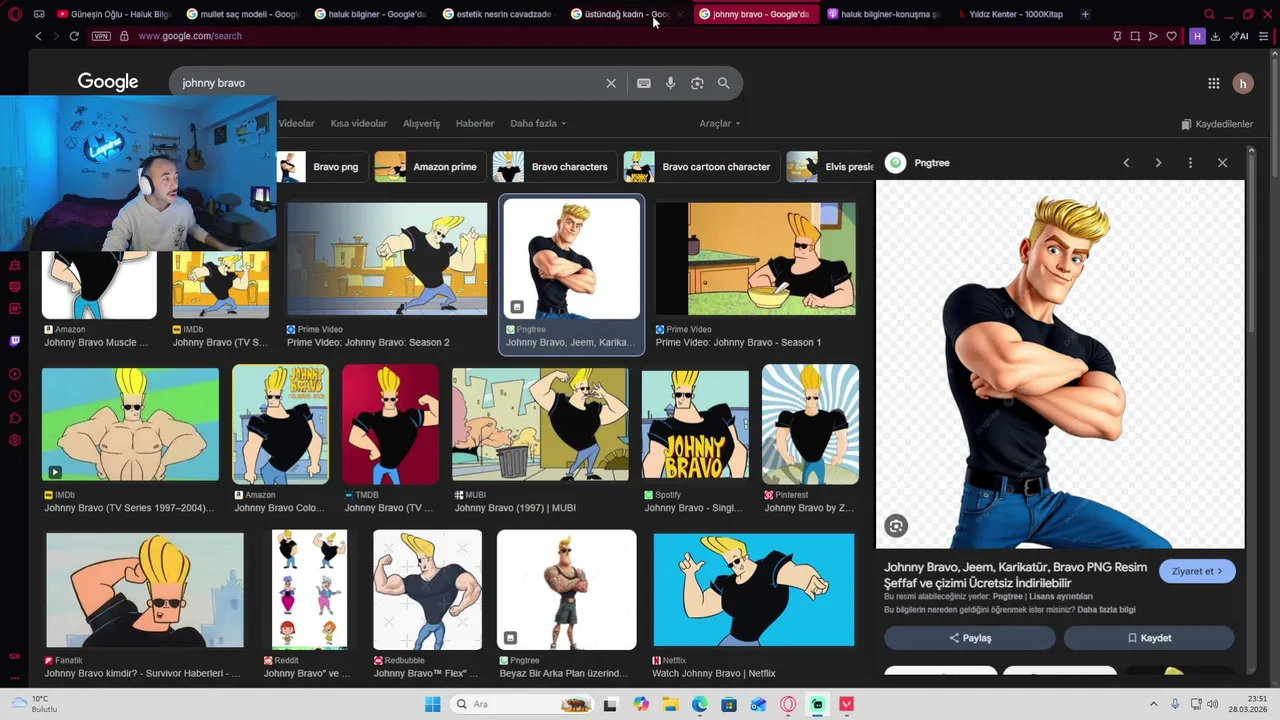Click the Opera menu logo
Image resolution: width=1280 pixels, height=720 pixels.
[15, 14]
